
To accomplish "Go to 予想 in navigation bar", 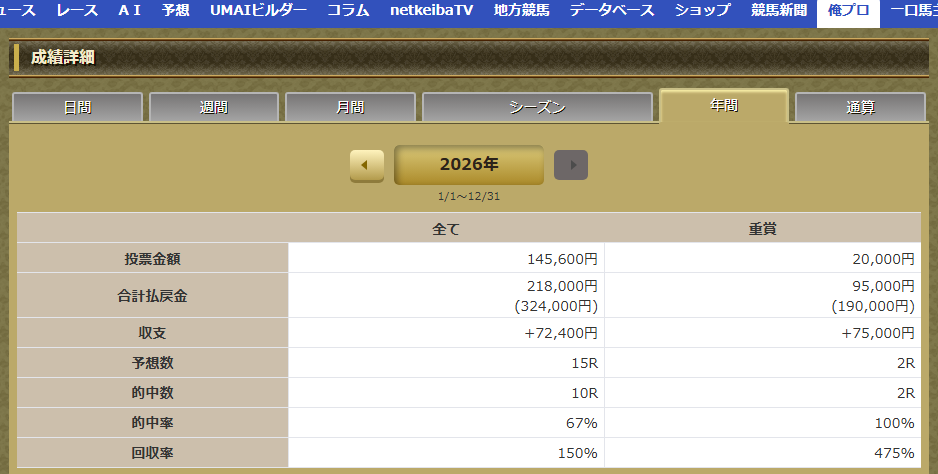I will click(176, 11).
